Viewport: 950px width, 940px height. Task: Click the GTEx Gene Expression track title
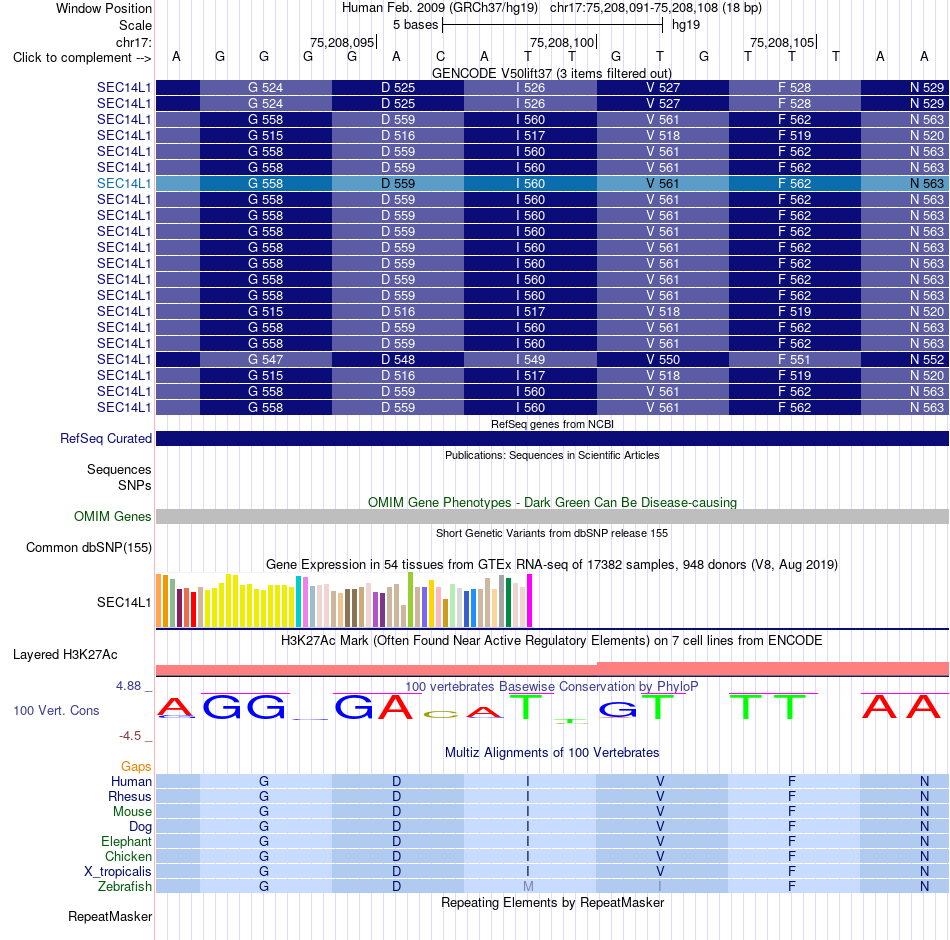tap(552, 564)
